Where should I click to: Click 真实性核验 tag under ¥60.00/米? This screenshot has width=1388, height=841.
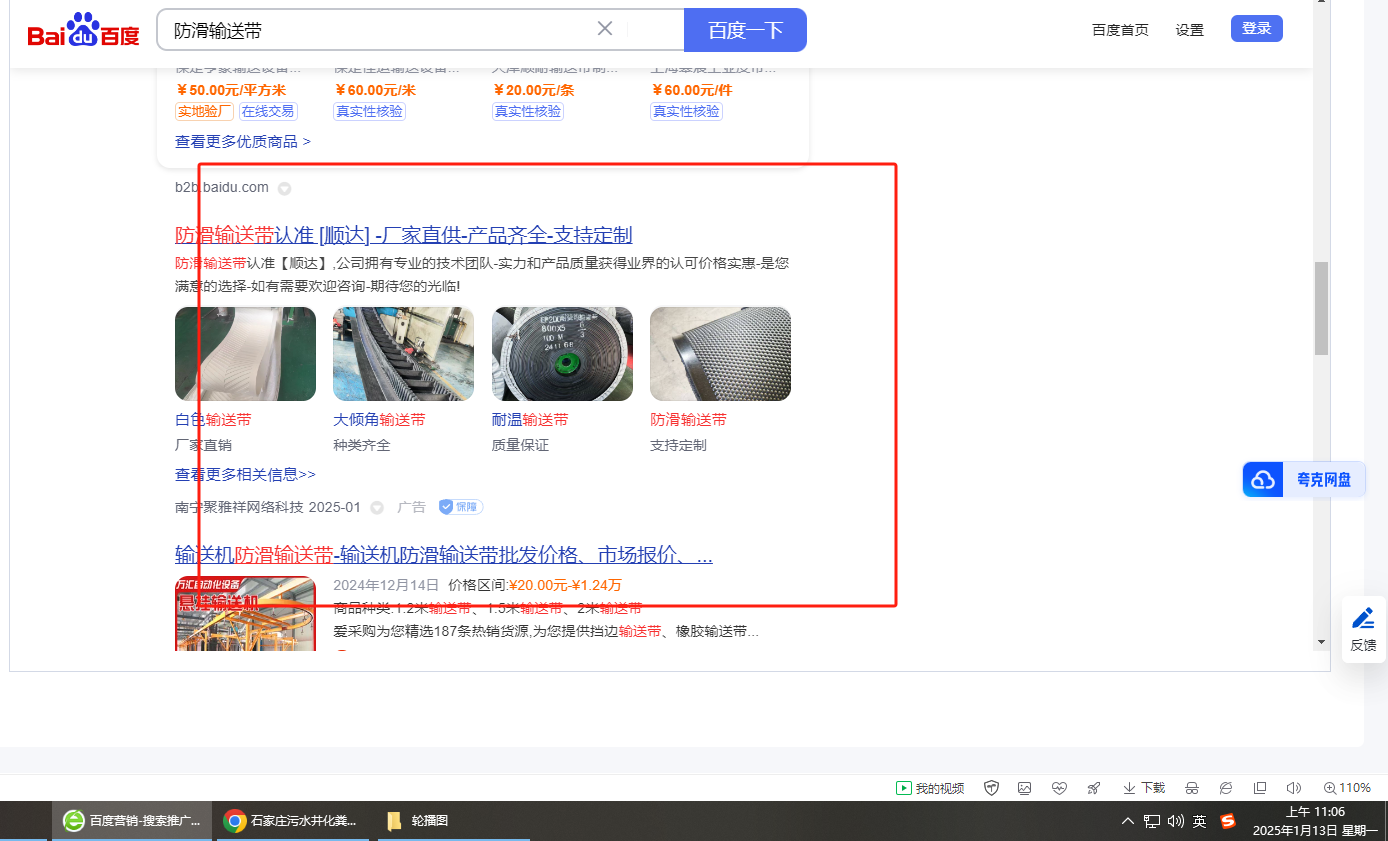point(369,111)
